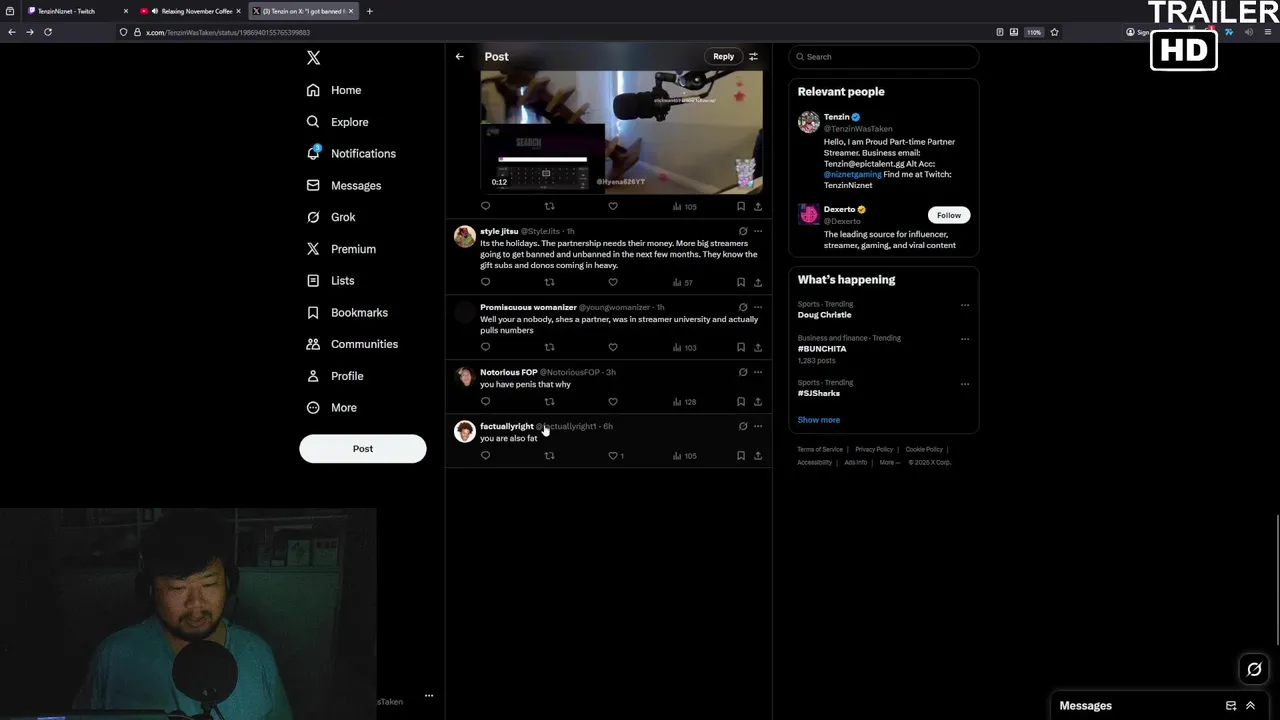Go back using the Post header arrow
Image resolution: width=1280 pixels, height=720 pixels.
click(x=460, y=57)
